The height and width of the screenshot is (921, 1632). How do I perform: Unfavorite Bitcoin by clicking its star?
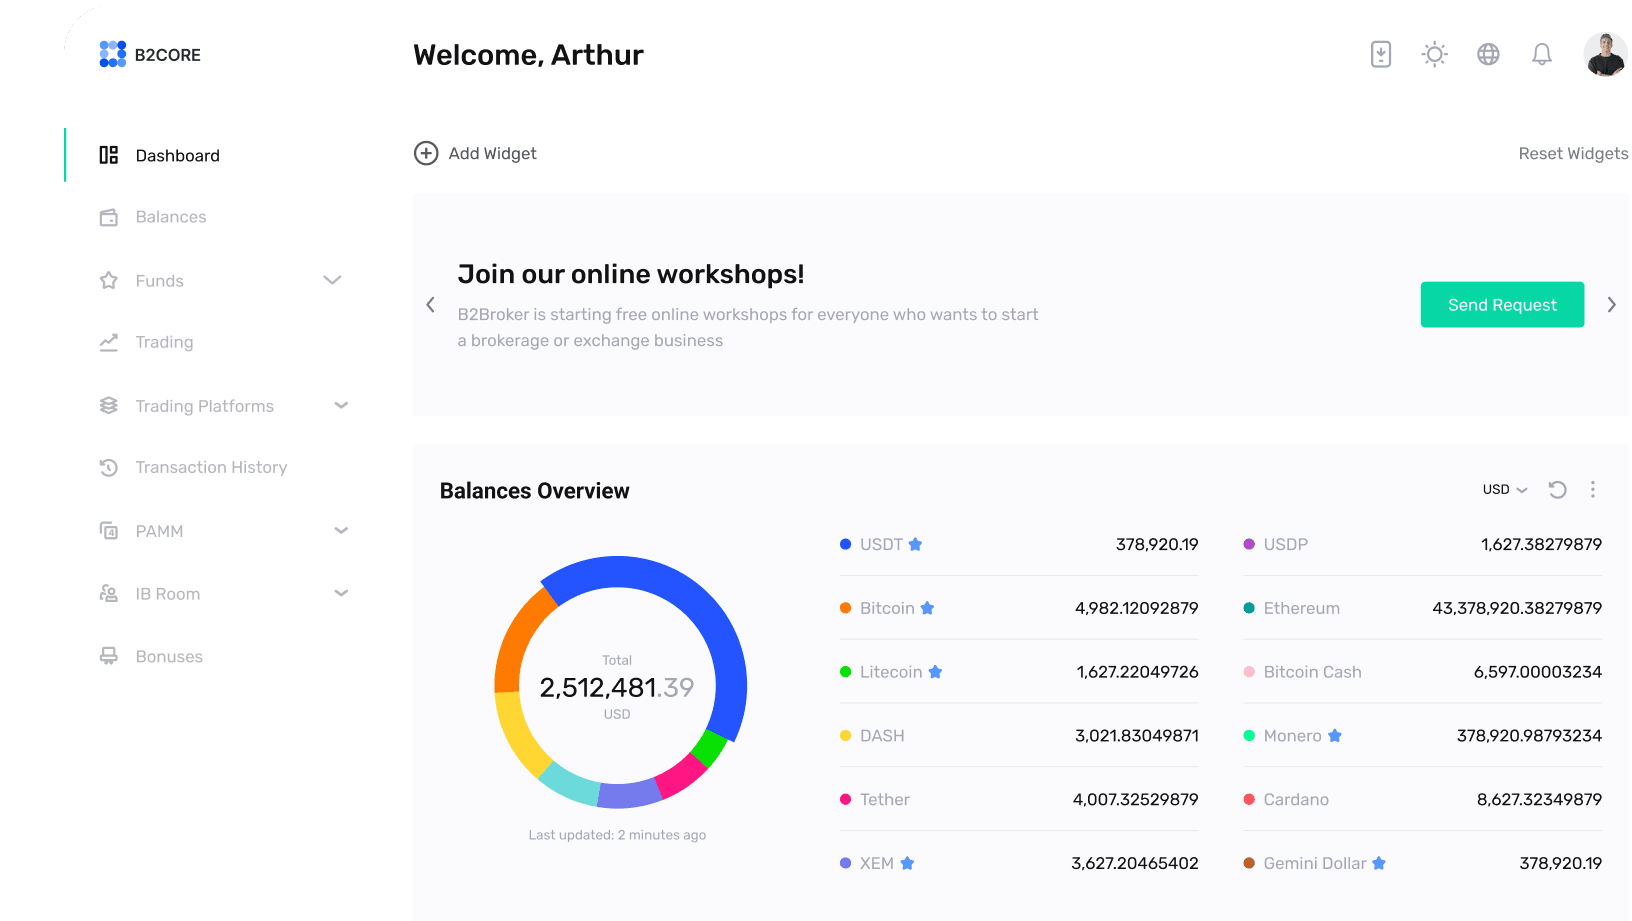[x=928, y=608]
